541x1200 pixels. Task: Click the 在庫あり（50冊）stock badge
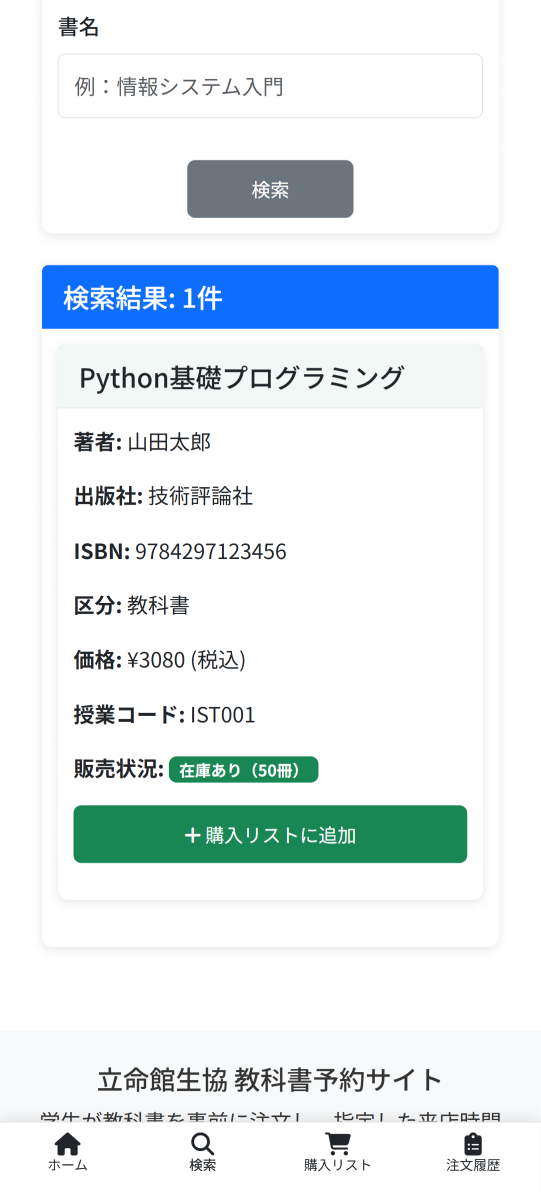[243, 770]
